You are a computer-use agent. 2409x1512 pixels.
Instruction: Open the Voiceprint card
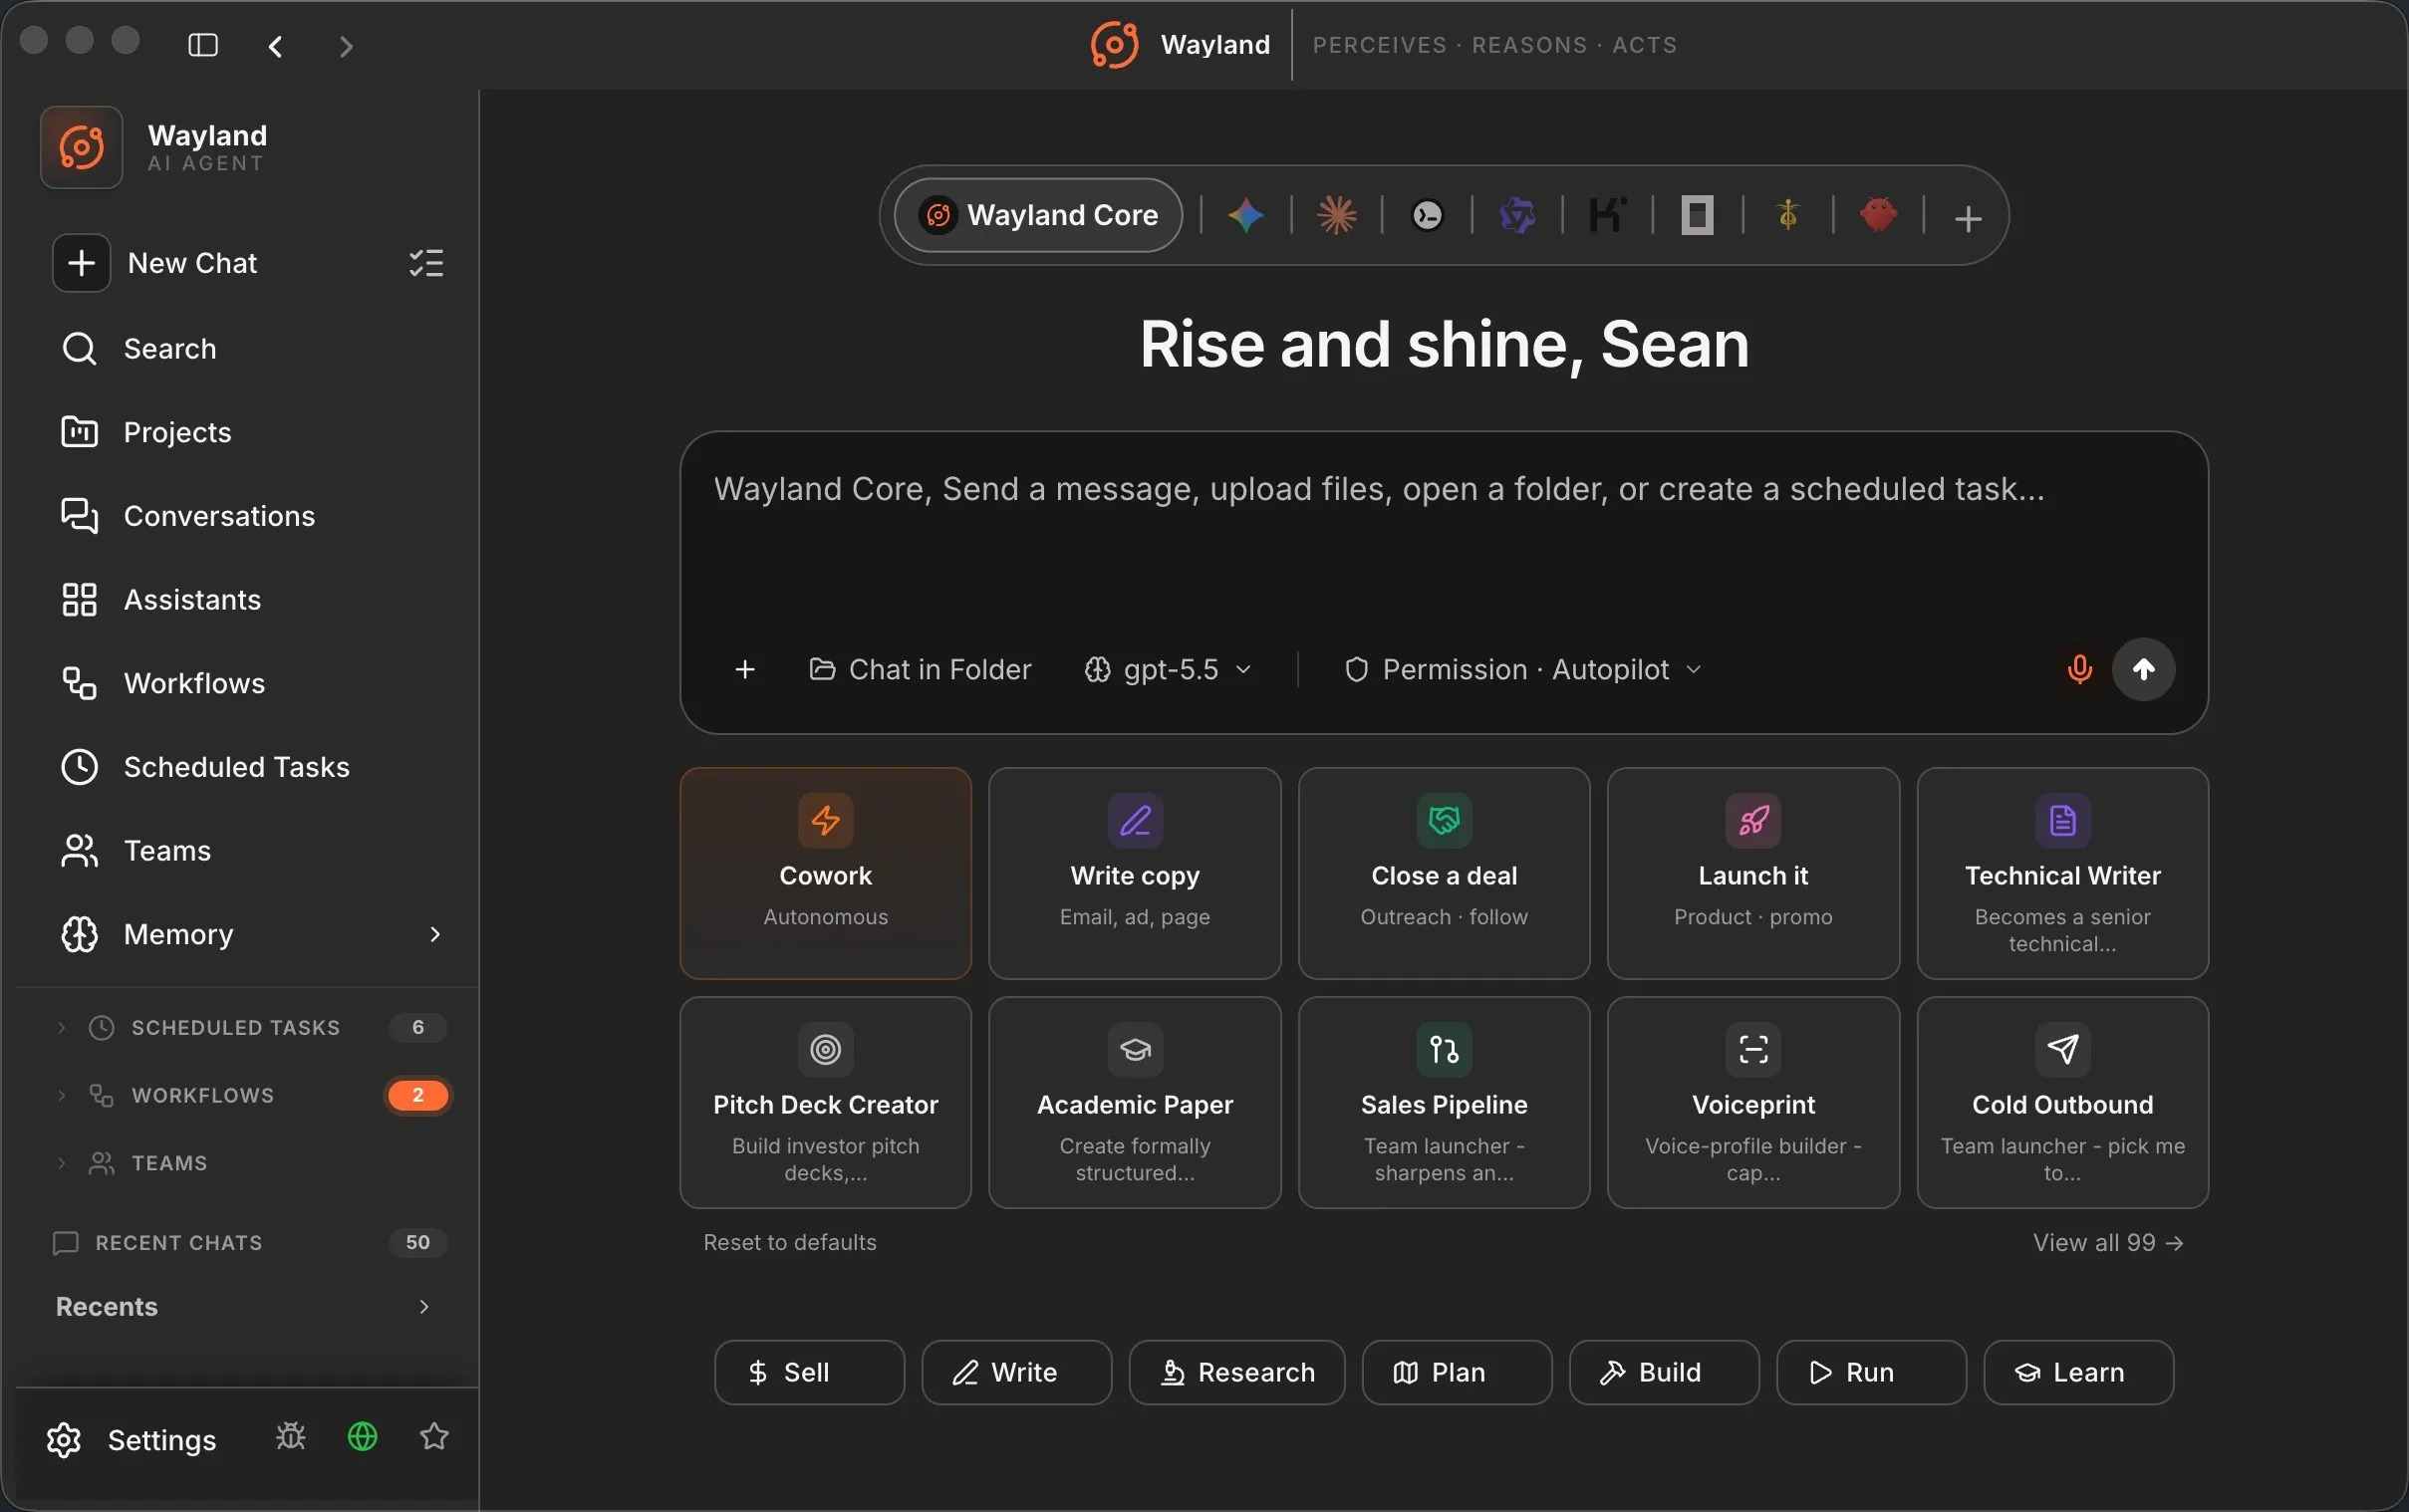[x=1753, y=1102]
